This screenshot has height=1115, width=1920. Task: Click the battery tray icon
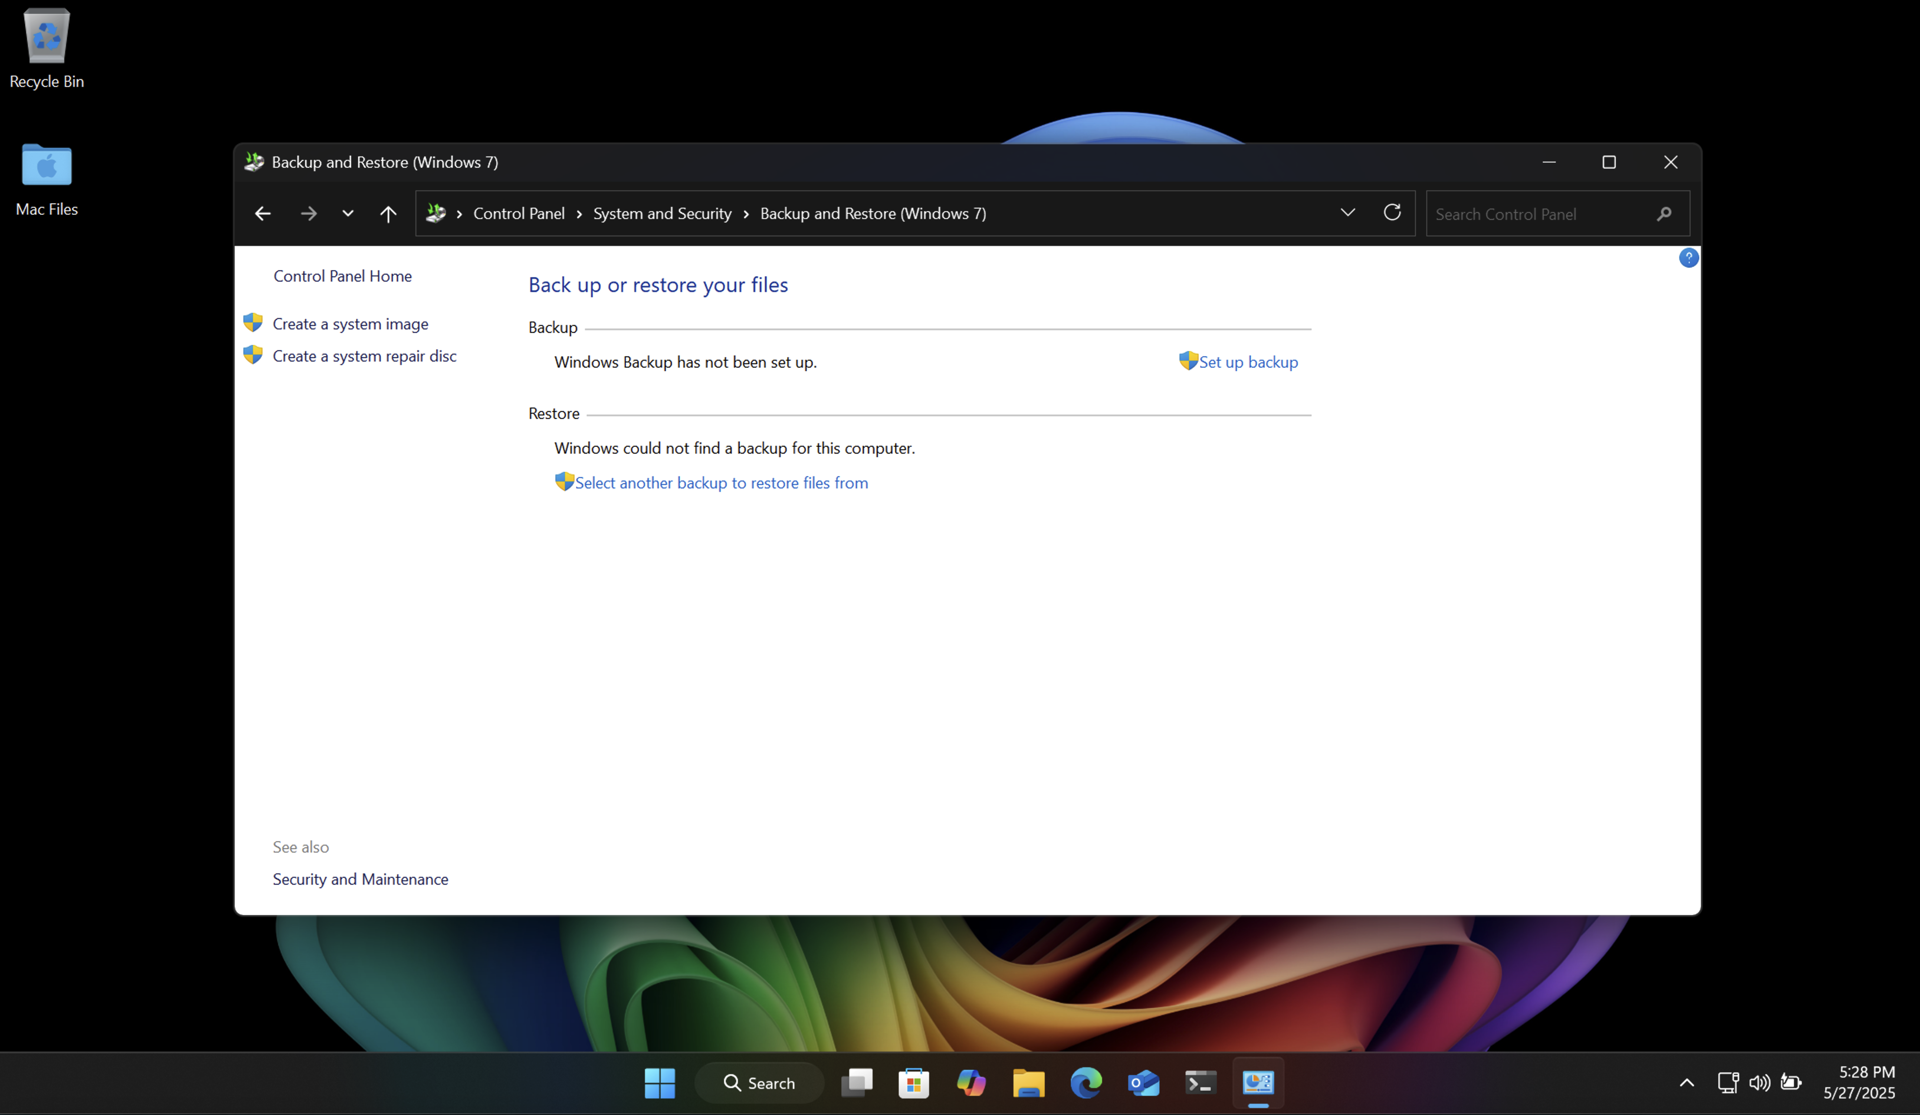(1792, 1083)
